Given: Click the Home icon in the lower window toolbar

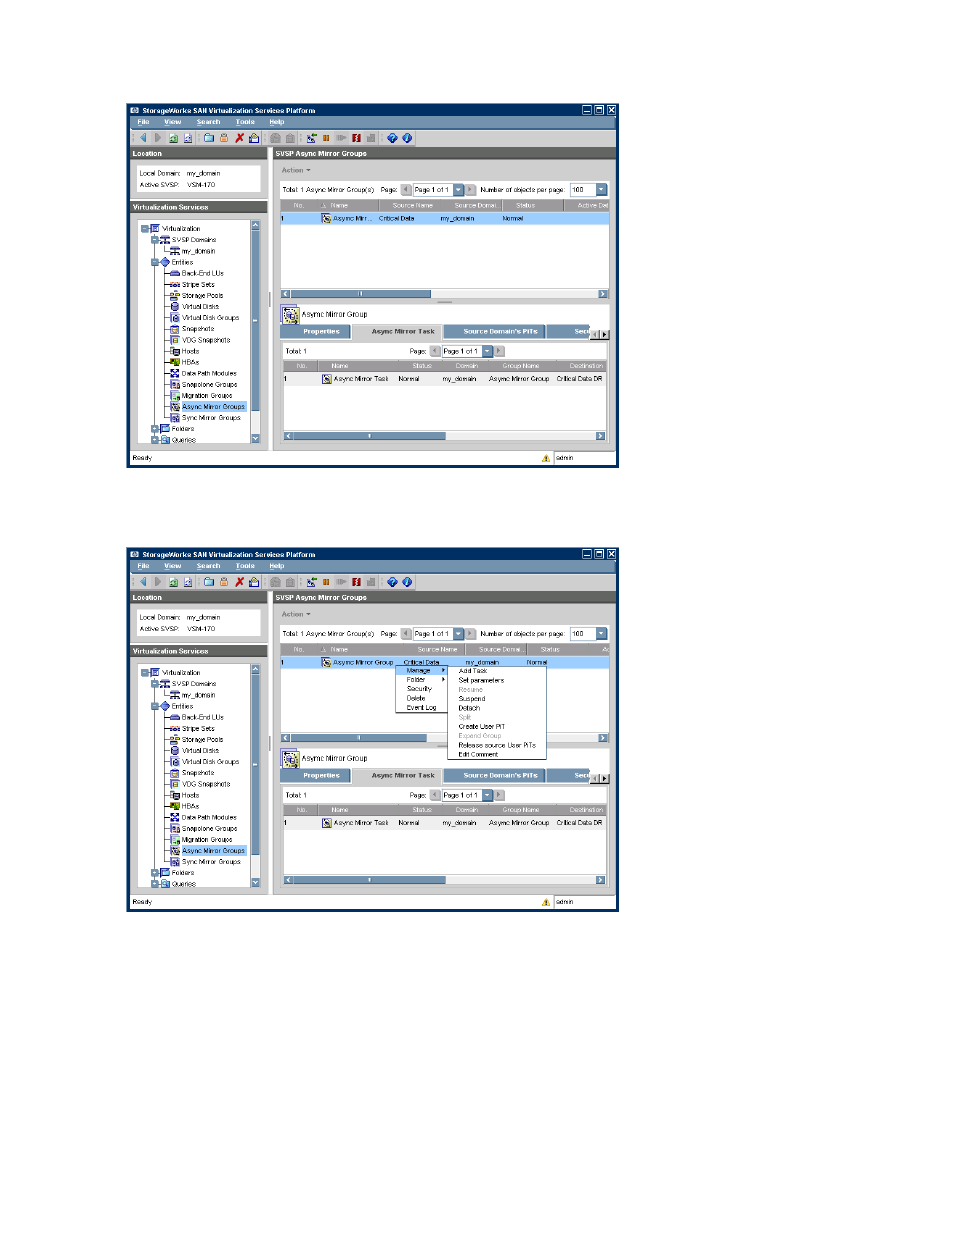Looking at the screenshot, I should pos(254,582).
